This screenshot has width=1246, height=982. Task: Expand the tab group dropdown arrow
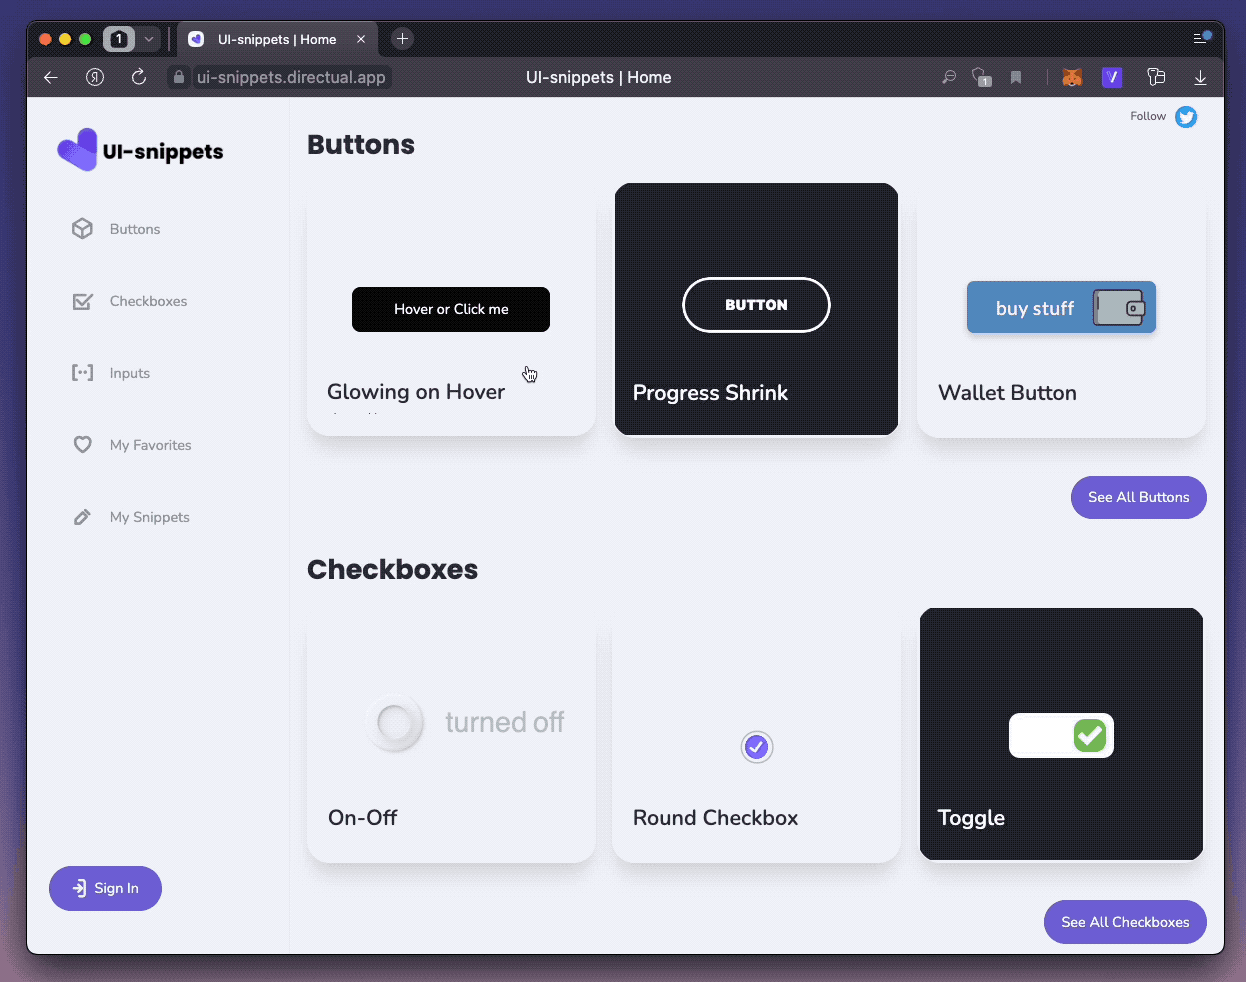tap(148, 39)
